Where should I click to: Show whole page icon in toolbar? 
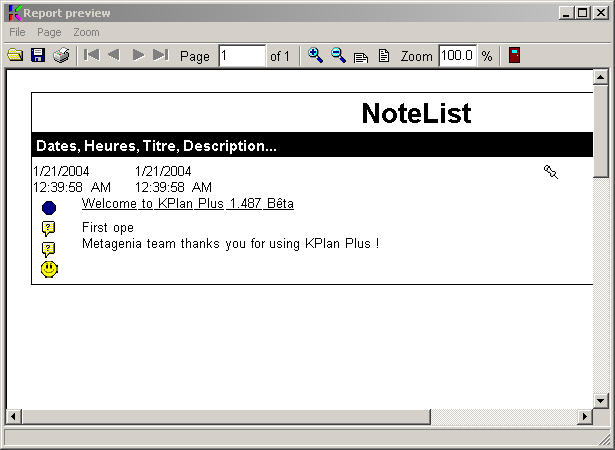point(384,55)
